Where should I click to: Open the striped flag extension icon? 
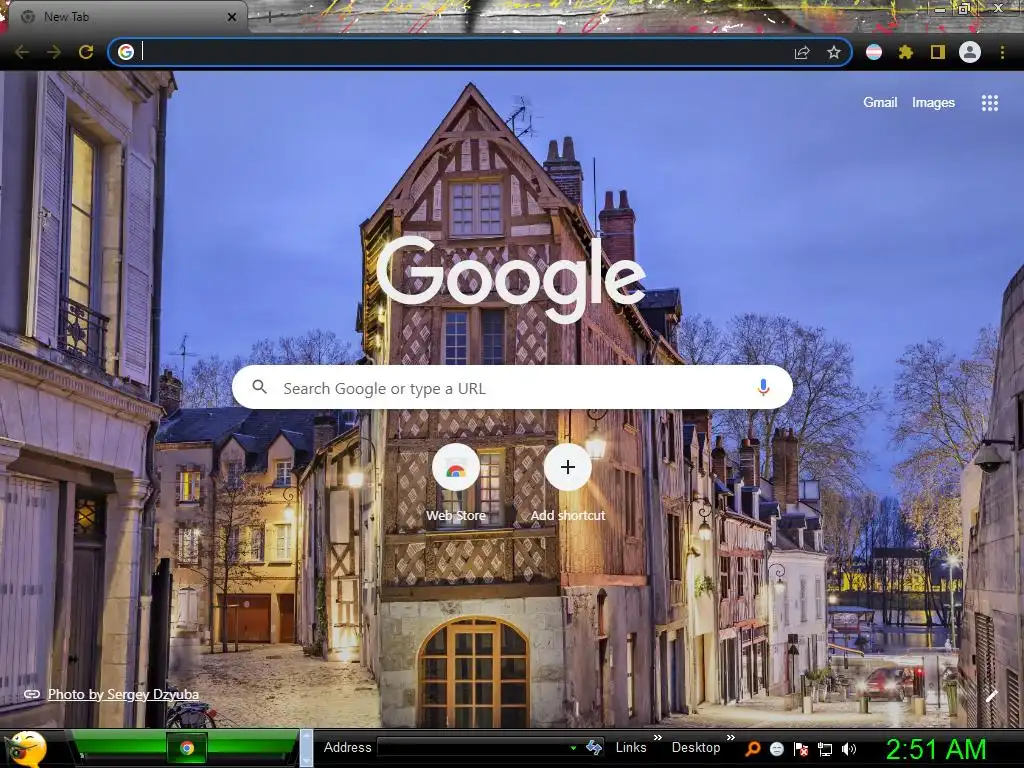pyautogui.click(x=874, y=52)
